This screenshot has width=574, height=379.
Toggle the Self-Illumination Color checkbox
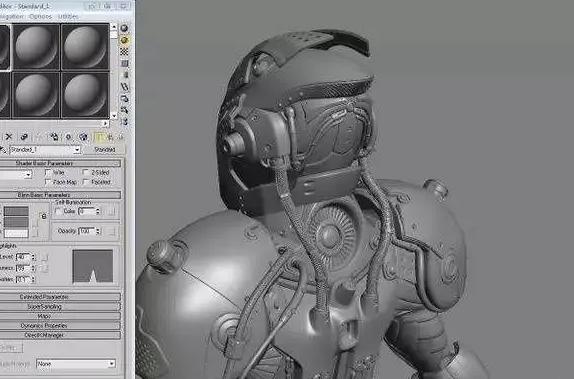point(58,211)
